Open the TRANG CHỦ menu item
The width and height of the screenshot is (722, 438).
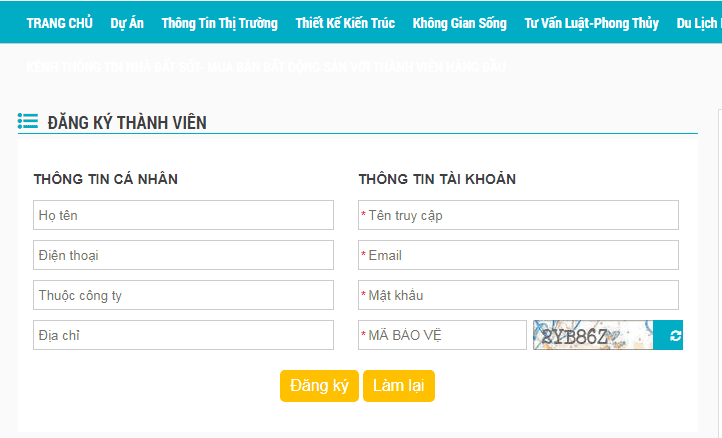coord(60,23)
